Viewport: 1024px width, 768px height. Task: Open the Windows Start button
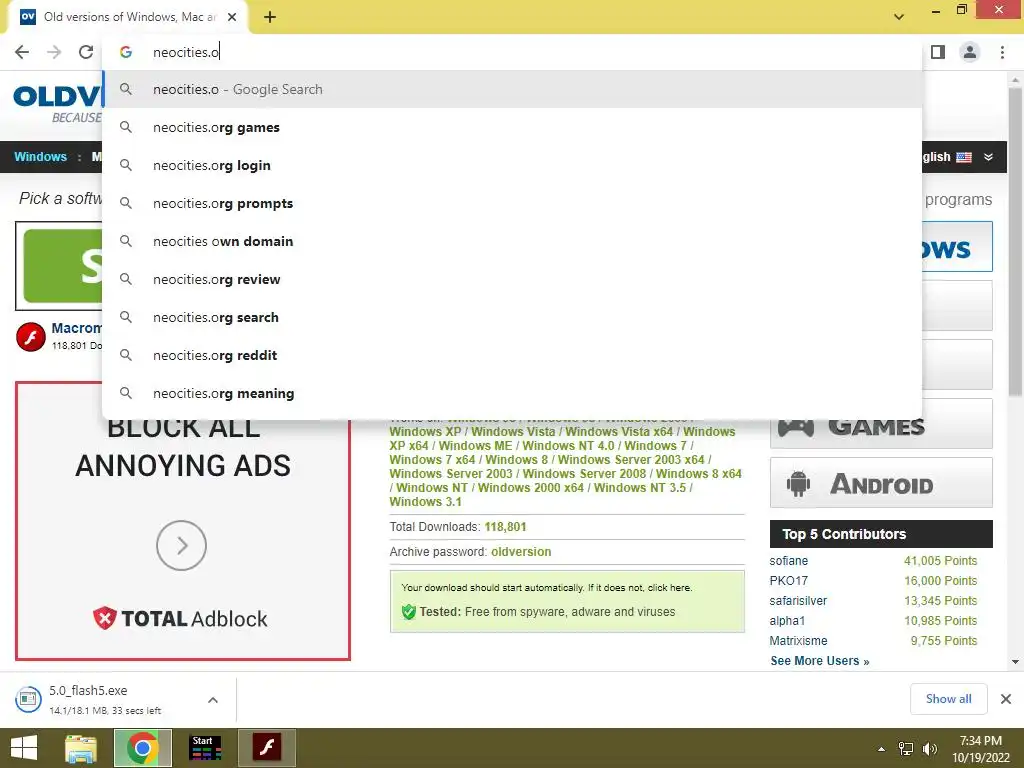coord(24,748)
